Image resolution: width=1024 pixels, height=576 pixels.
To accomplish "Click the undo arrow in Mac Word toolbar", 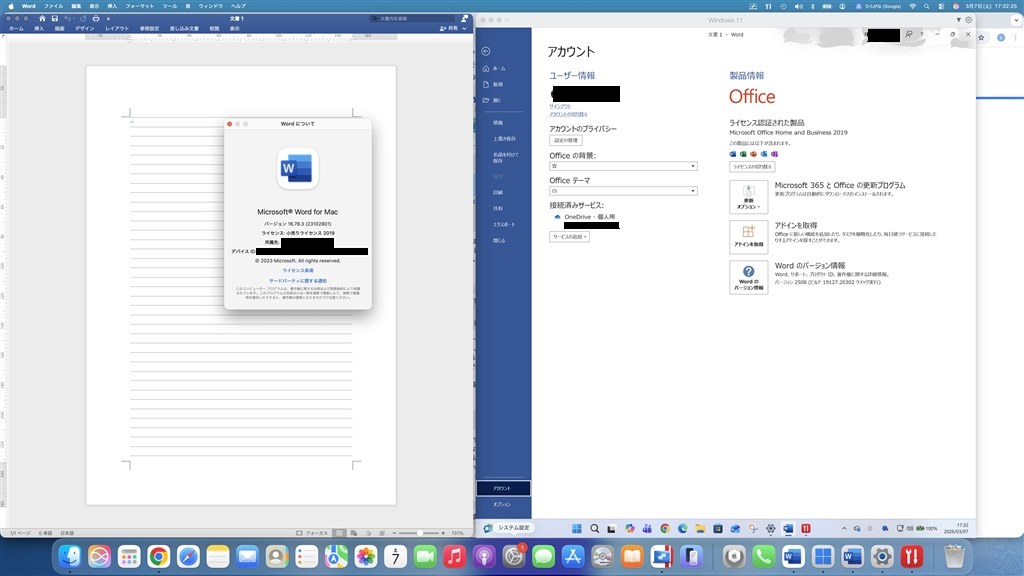I will click(x=67, y=18).
